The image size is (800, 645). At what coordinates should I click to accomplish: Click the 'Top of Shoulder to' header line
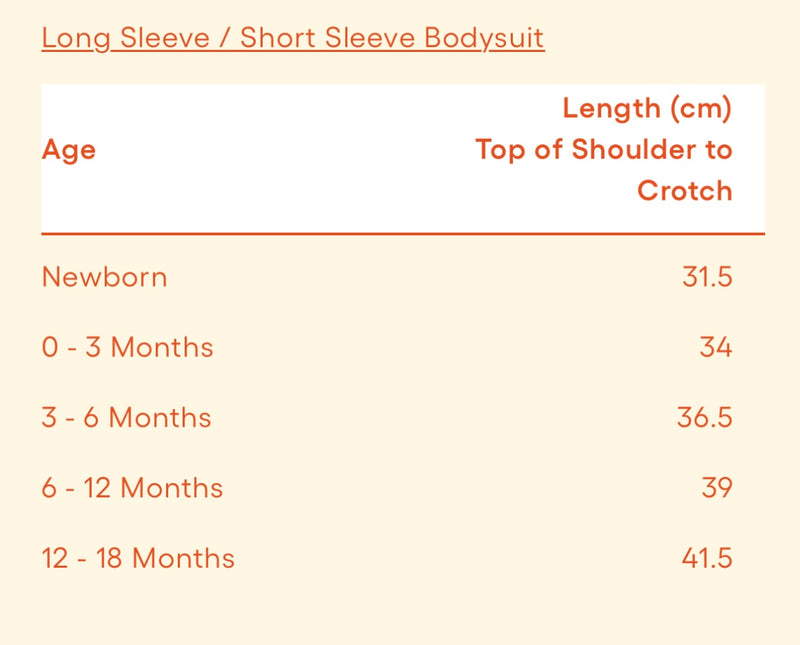click(603, 150)
